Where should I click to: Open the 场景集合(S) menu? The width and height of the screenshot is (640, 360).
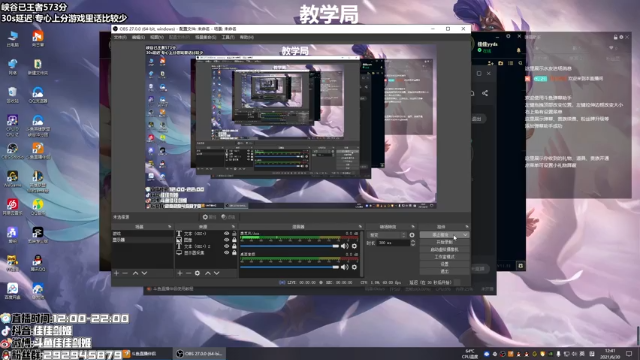pyautogui.click(x=205, y=37)
